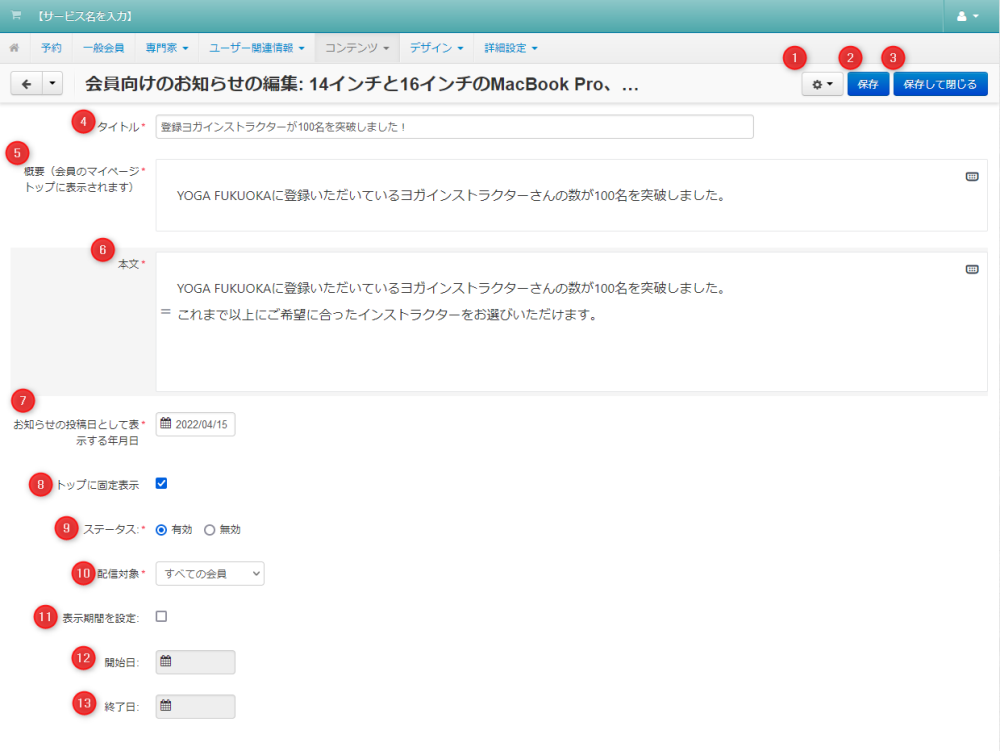Click the posting date field 2022/04/15
The height and width of the screenshot is (751, 1000).
coord(195,424)
